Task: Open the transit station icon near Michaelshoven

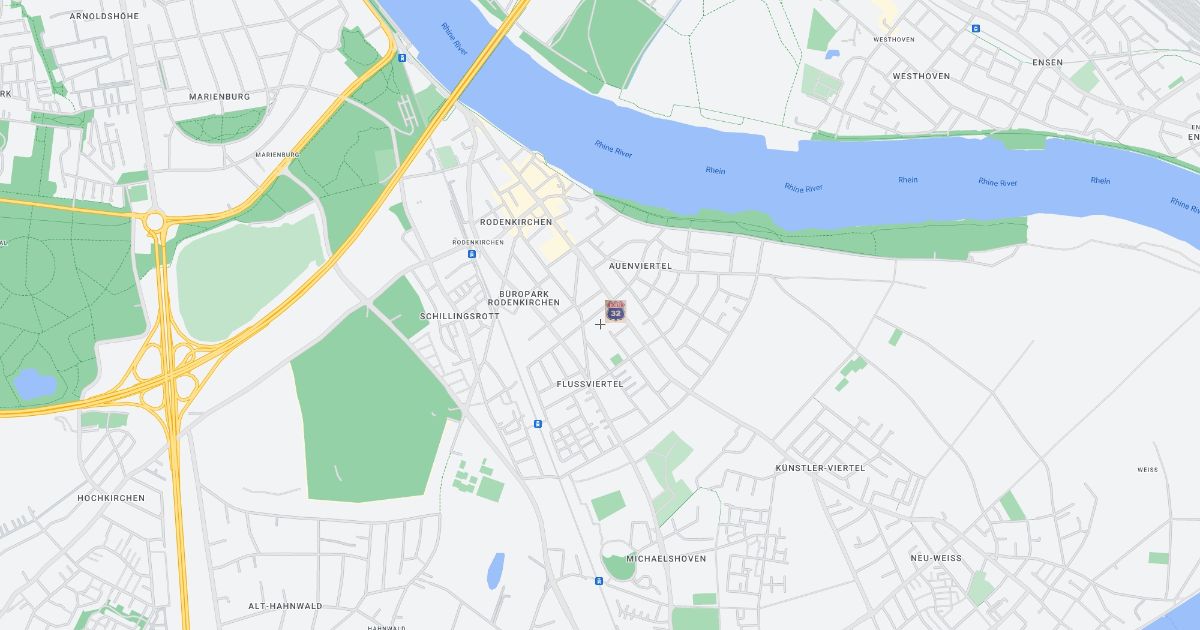Action: (598, 579)
